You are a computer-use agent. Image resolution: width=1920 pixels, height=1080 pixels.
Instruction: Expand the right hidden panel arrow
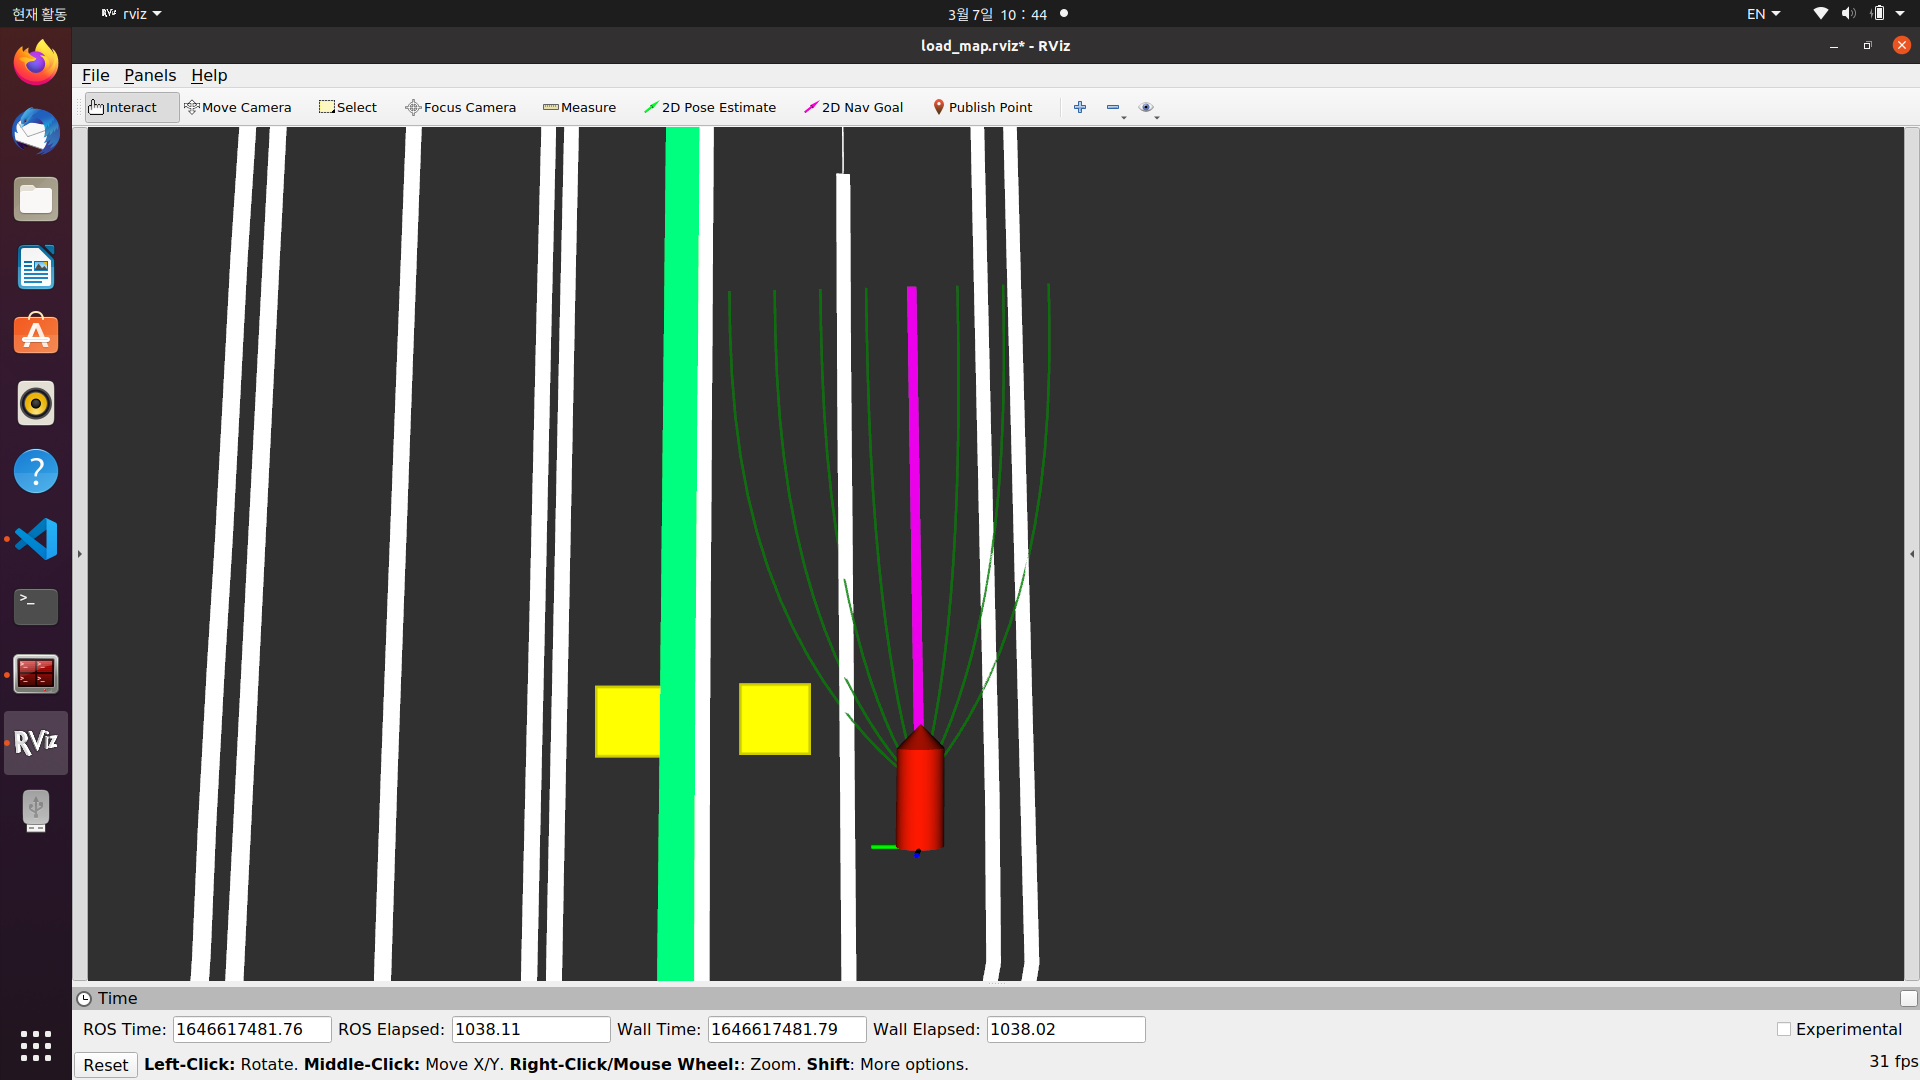click(x=1912, y=554)
